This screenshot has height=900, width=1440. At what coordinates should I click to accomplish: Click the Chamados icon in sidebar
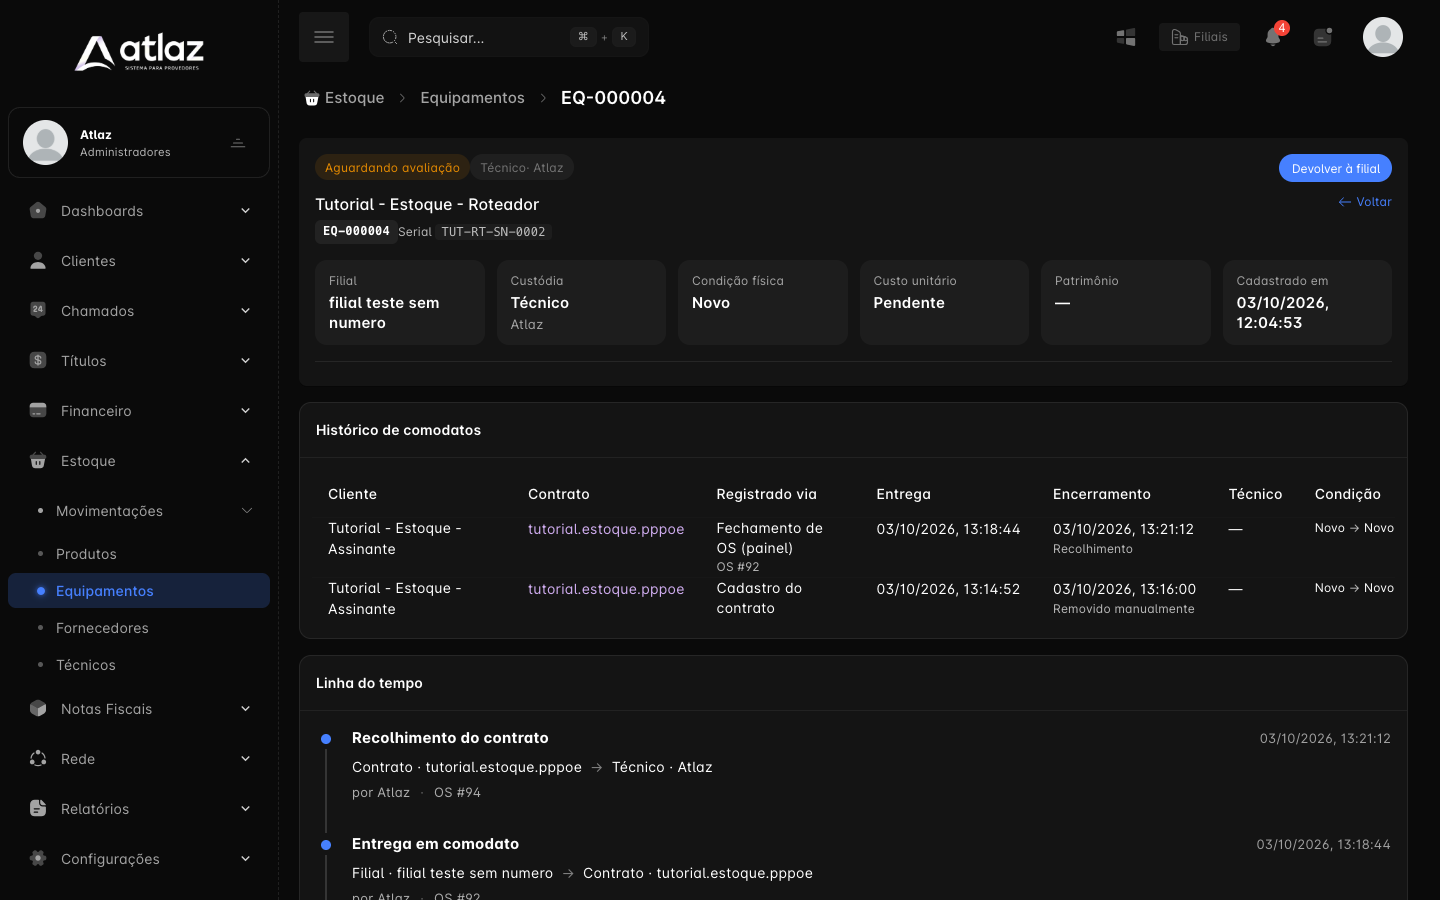(x=38, y=310)
